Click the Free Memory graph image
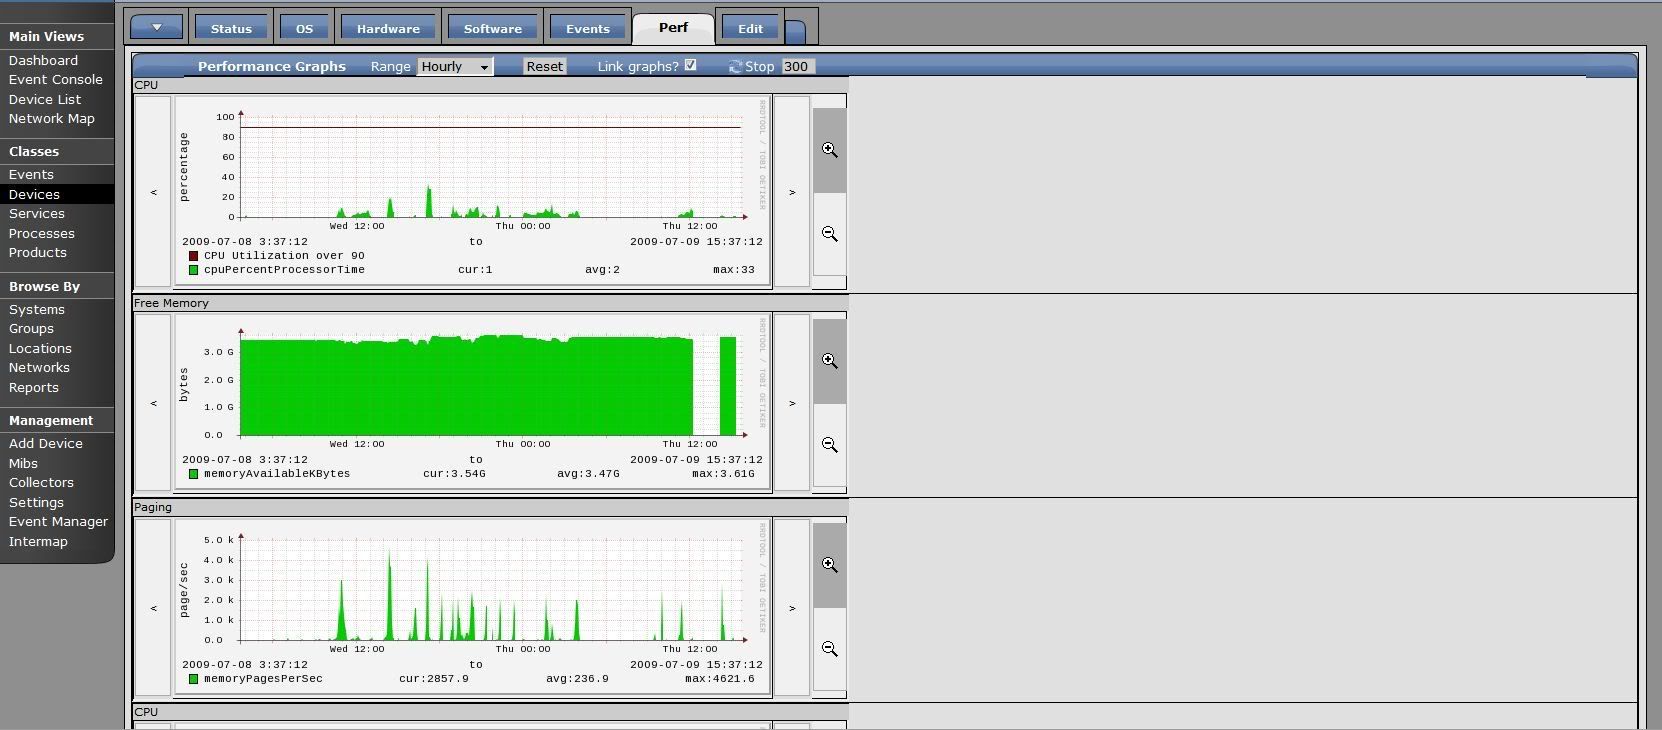This screenshot has width=1662, height=730. click(472, 402)
